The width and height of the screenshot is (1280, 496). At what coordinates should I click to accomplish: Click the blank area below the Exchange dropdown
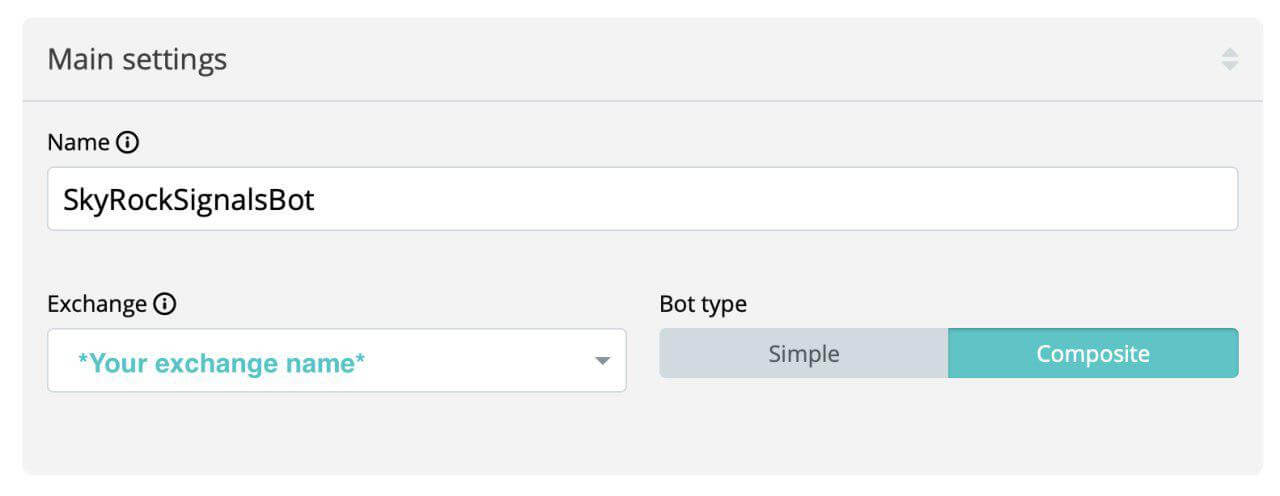(336, 430)
